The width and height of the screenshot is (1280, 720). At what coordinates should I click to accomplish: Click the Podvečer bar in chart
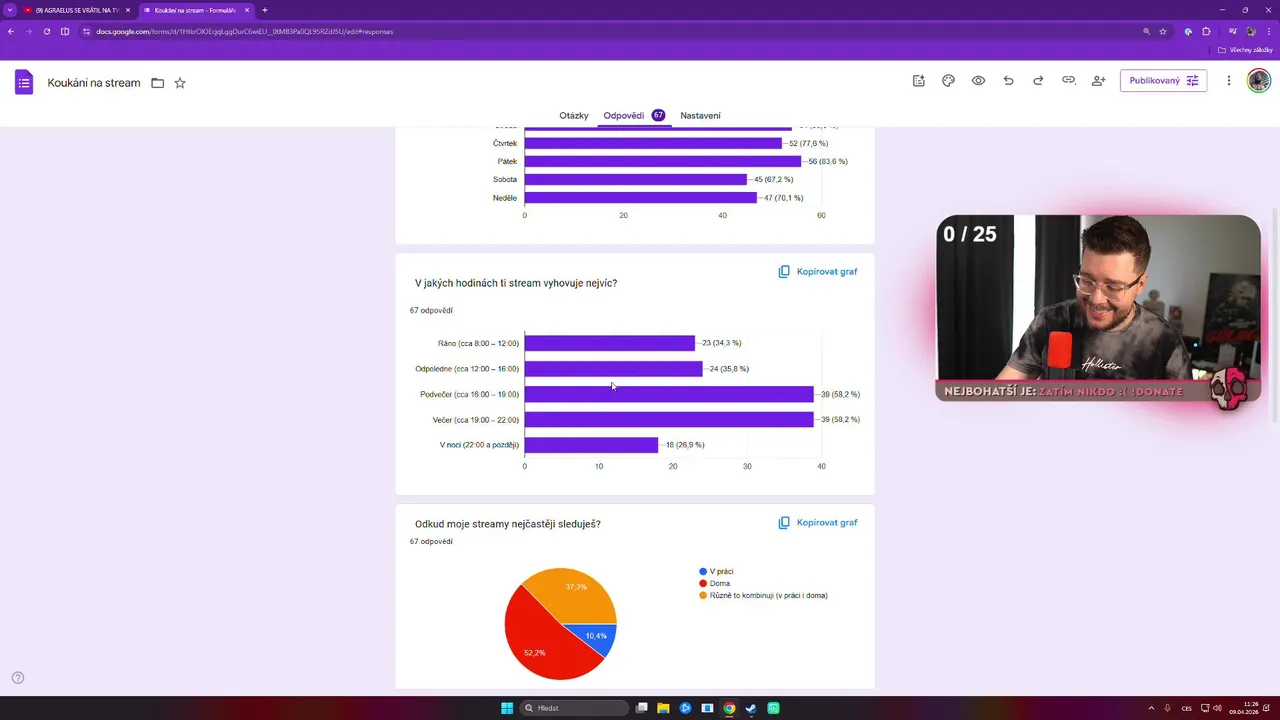tap(669, 394)
